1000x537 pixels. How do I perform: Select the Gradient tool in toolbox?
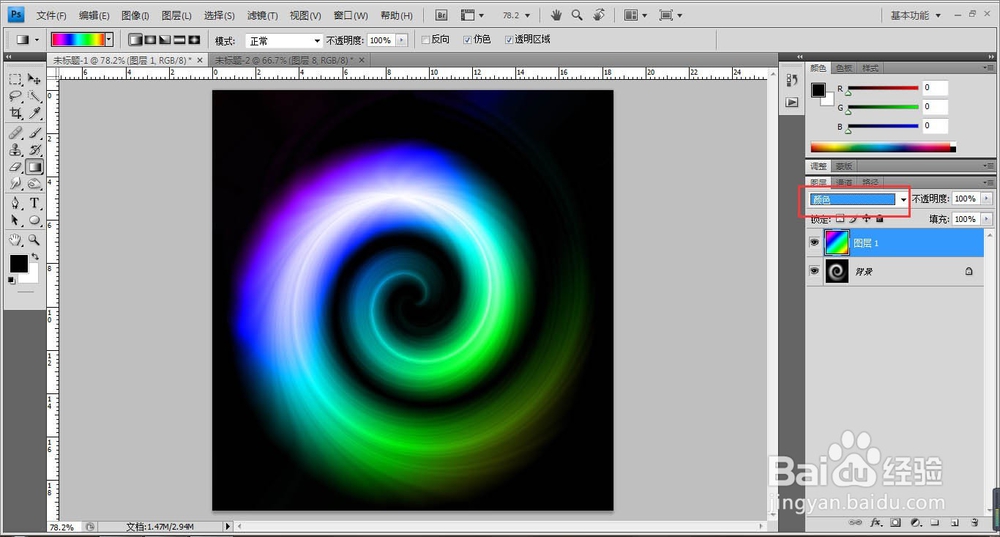pyautogui.click(x=34, y=167)
